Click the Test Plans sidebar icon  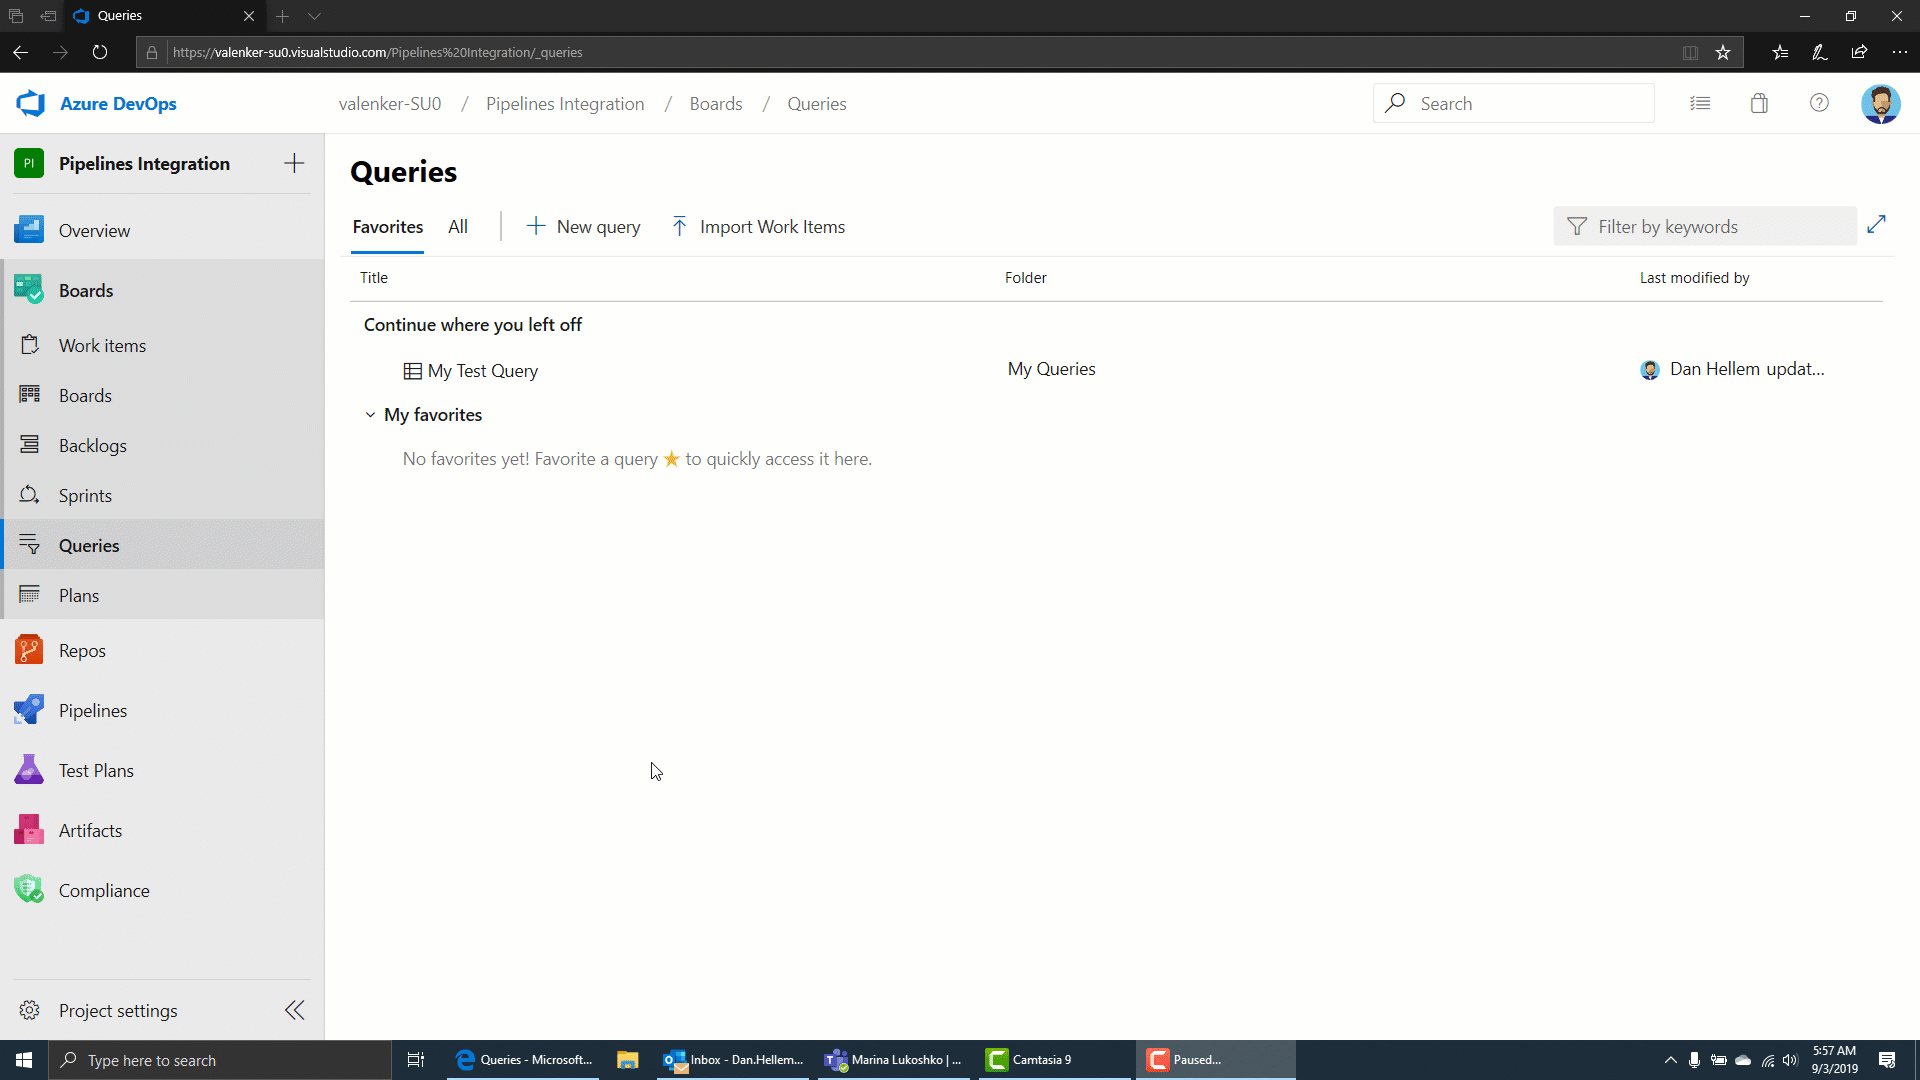point(29,770)
